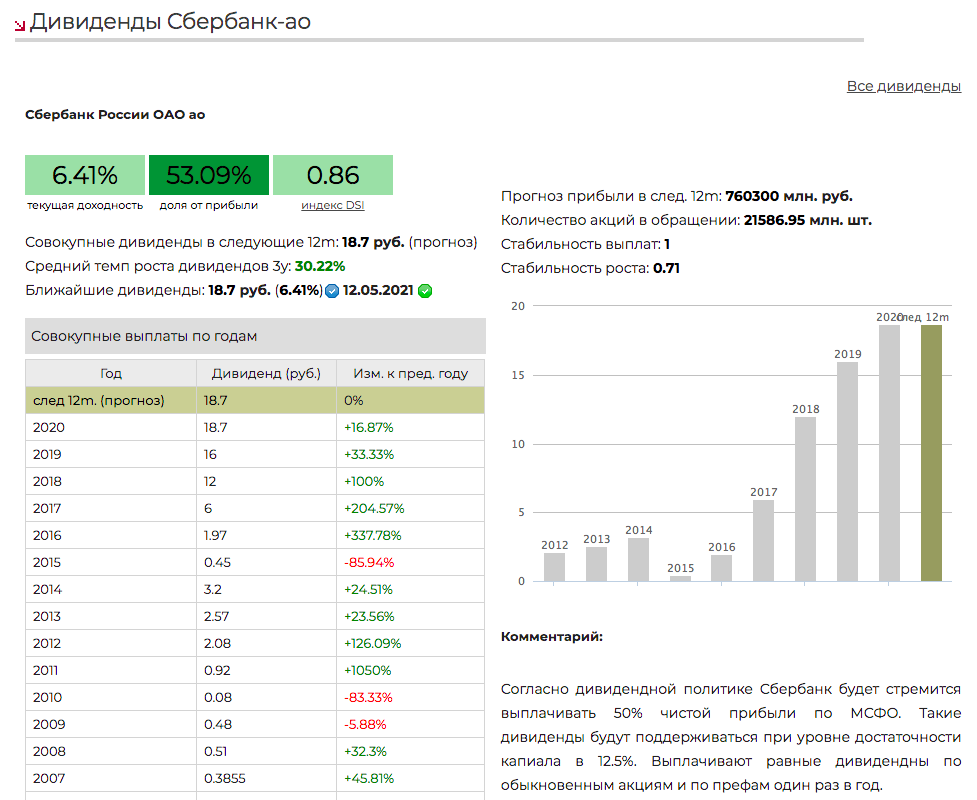Click the 2.08 dividend value for 2012
This screenshot has width=977, height=800.
(217, 644)
